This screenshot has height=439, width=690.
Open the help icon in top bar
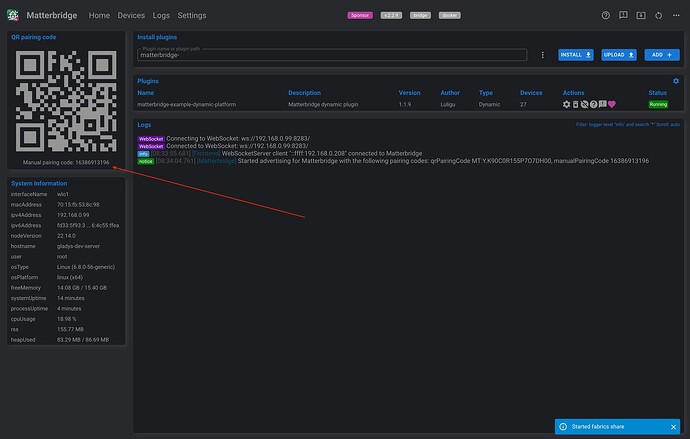click(606, 15)
